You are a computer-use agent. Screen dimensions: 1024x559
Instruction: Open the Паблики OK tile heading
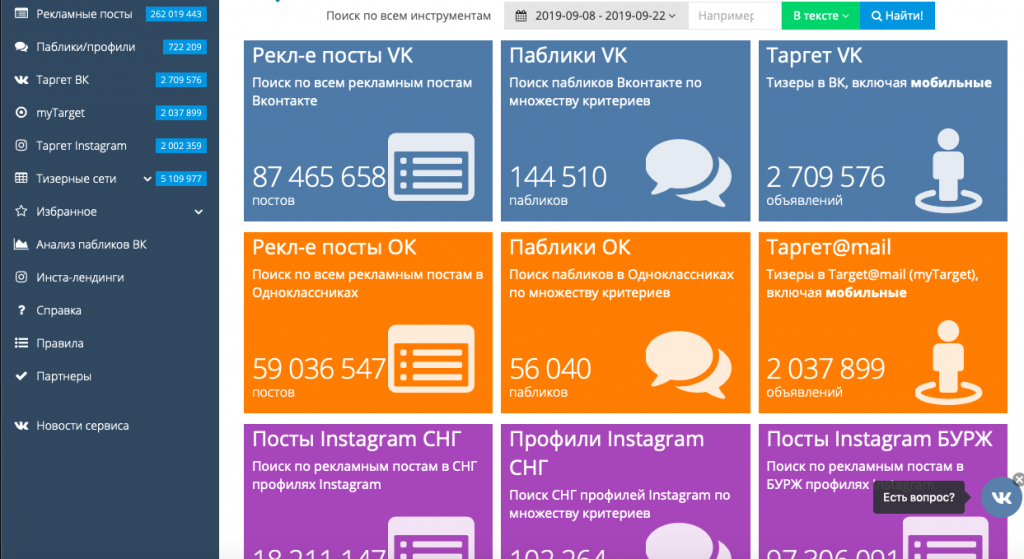(x=570, y=248)
